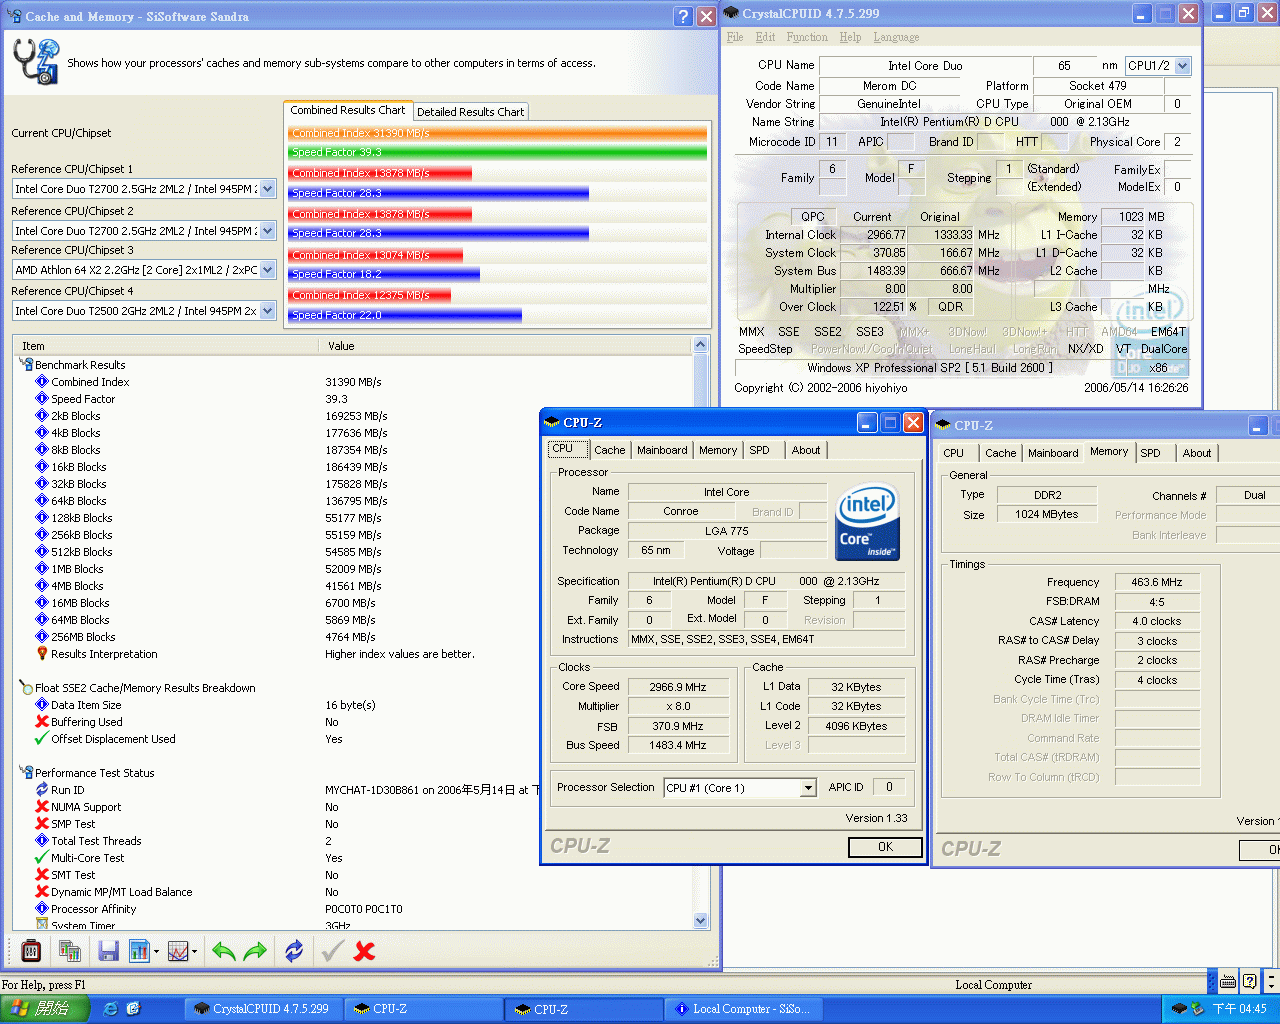Viewport: 1280px width, 1024px height.
Task: Click the Item column header in Sandra's results list
Action: (166, 346)
